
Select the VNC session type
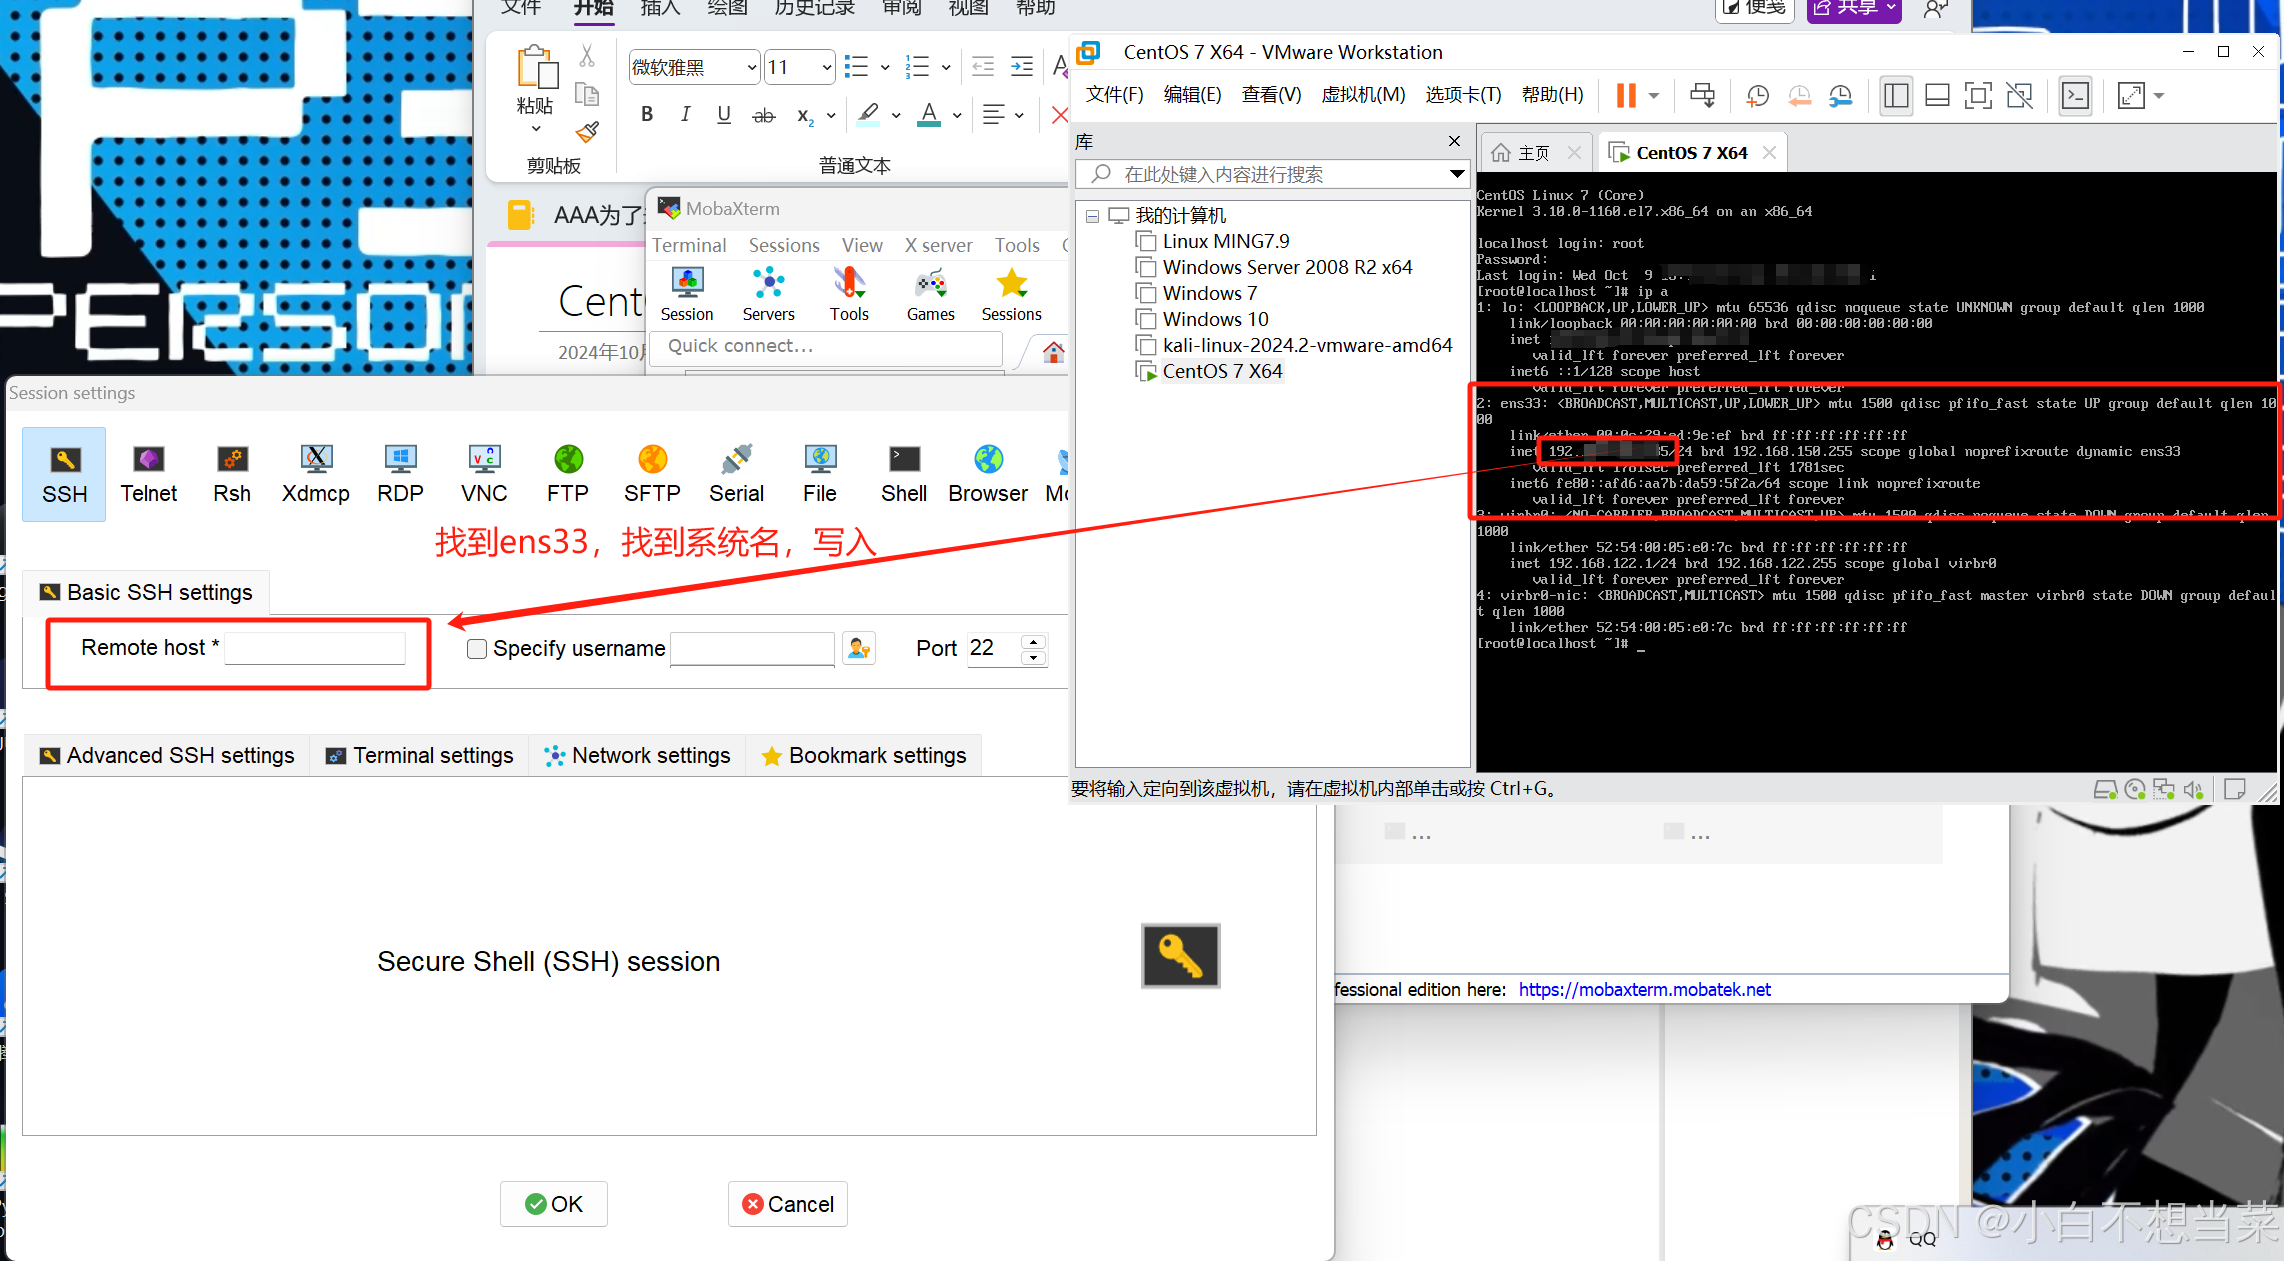pos(483,473)
